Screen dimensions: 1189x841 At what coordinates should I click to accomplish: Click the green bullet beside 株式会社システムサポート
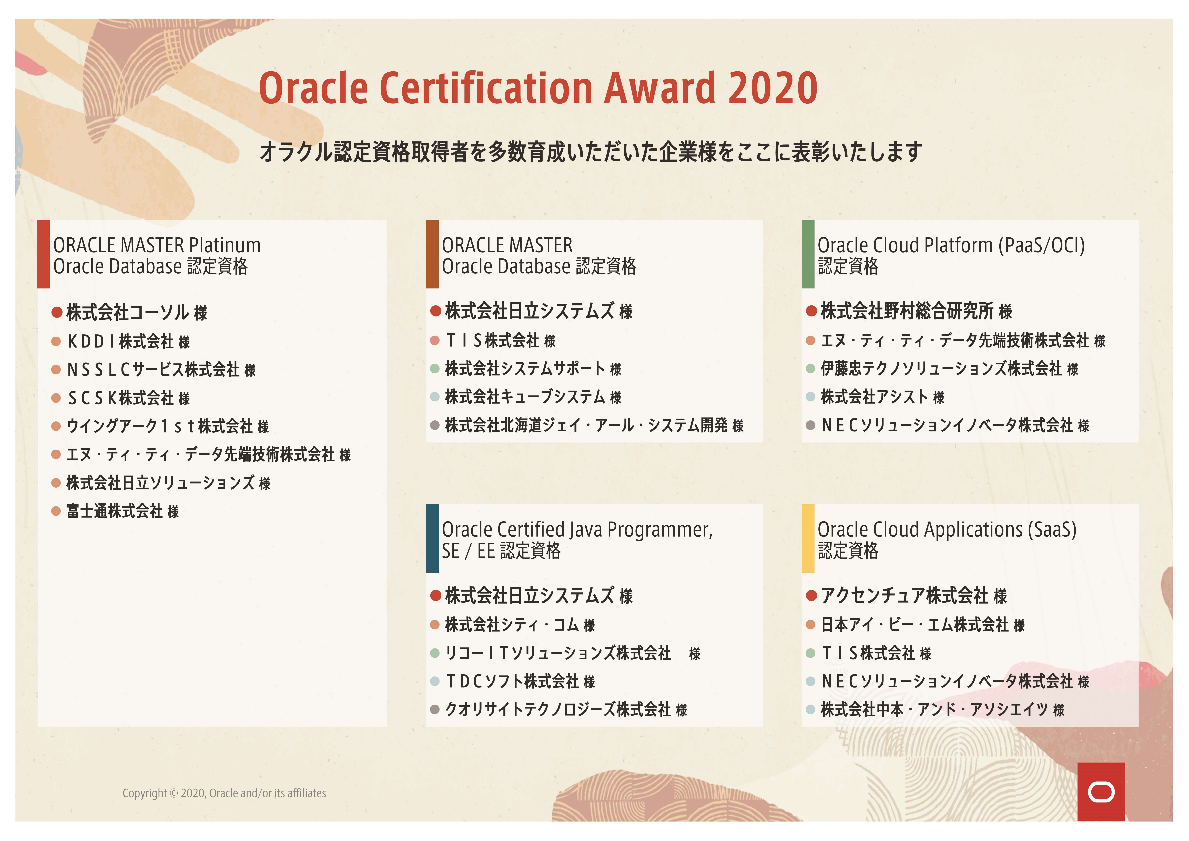click(435, 369)
